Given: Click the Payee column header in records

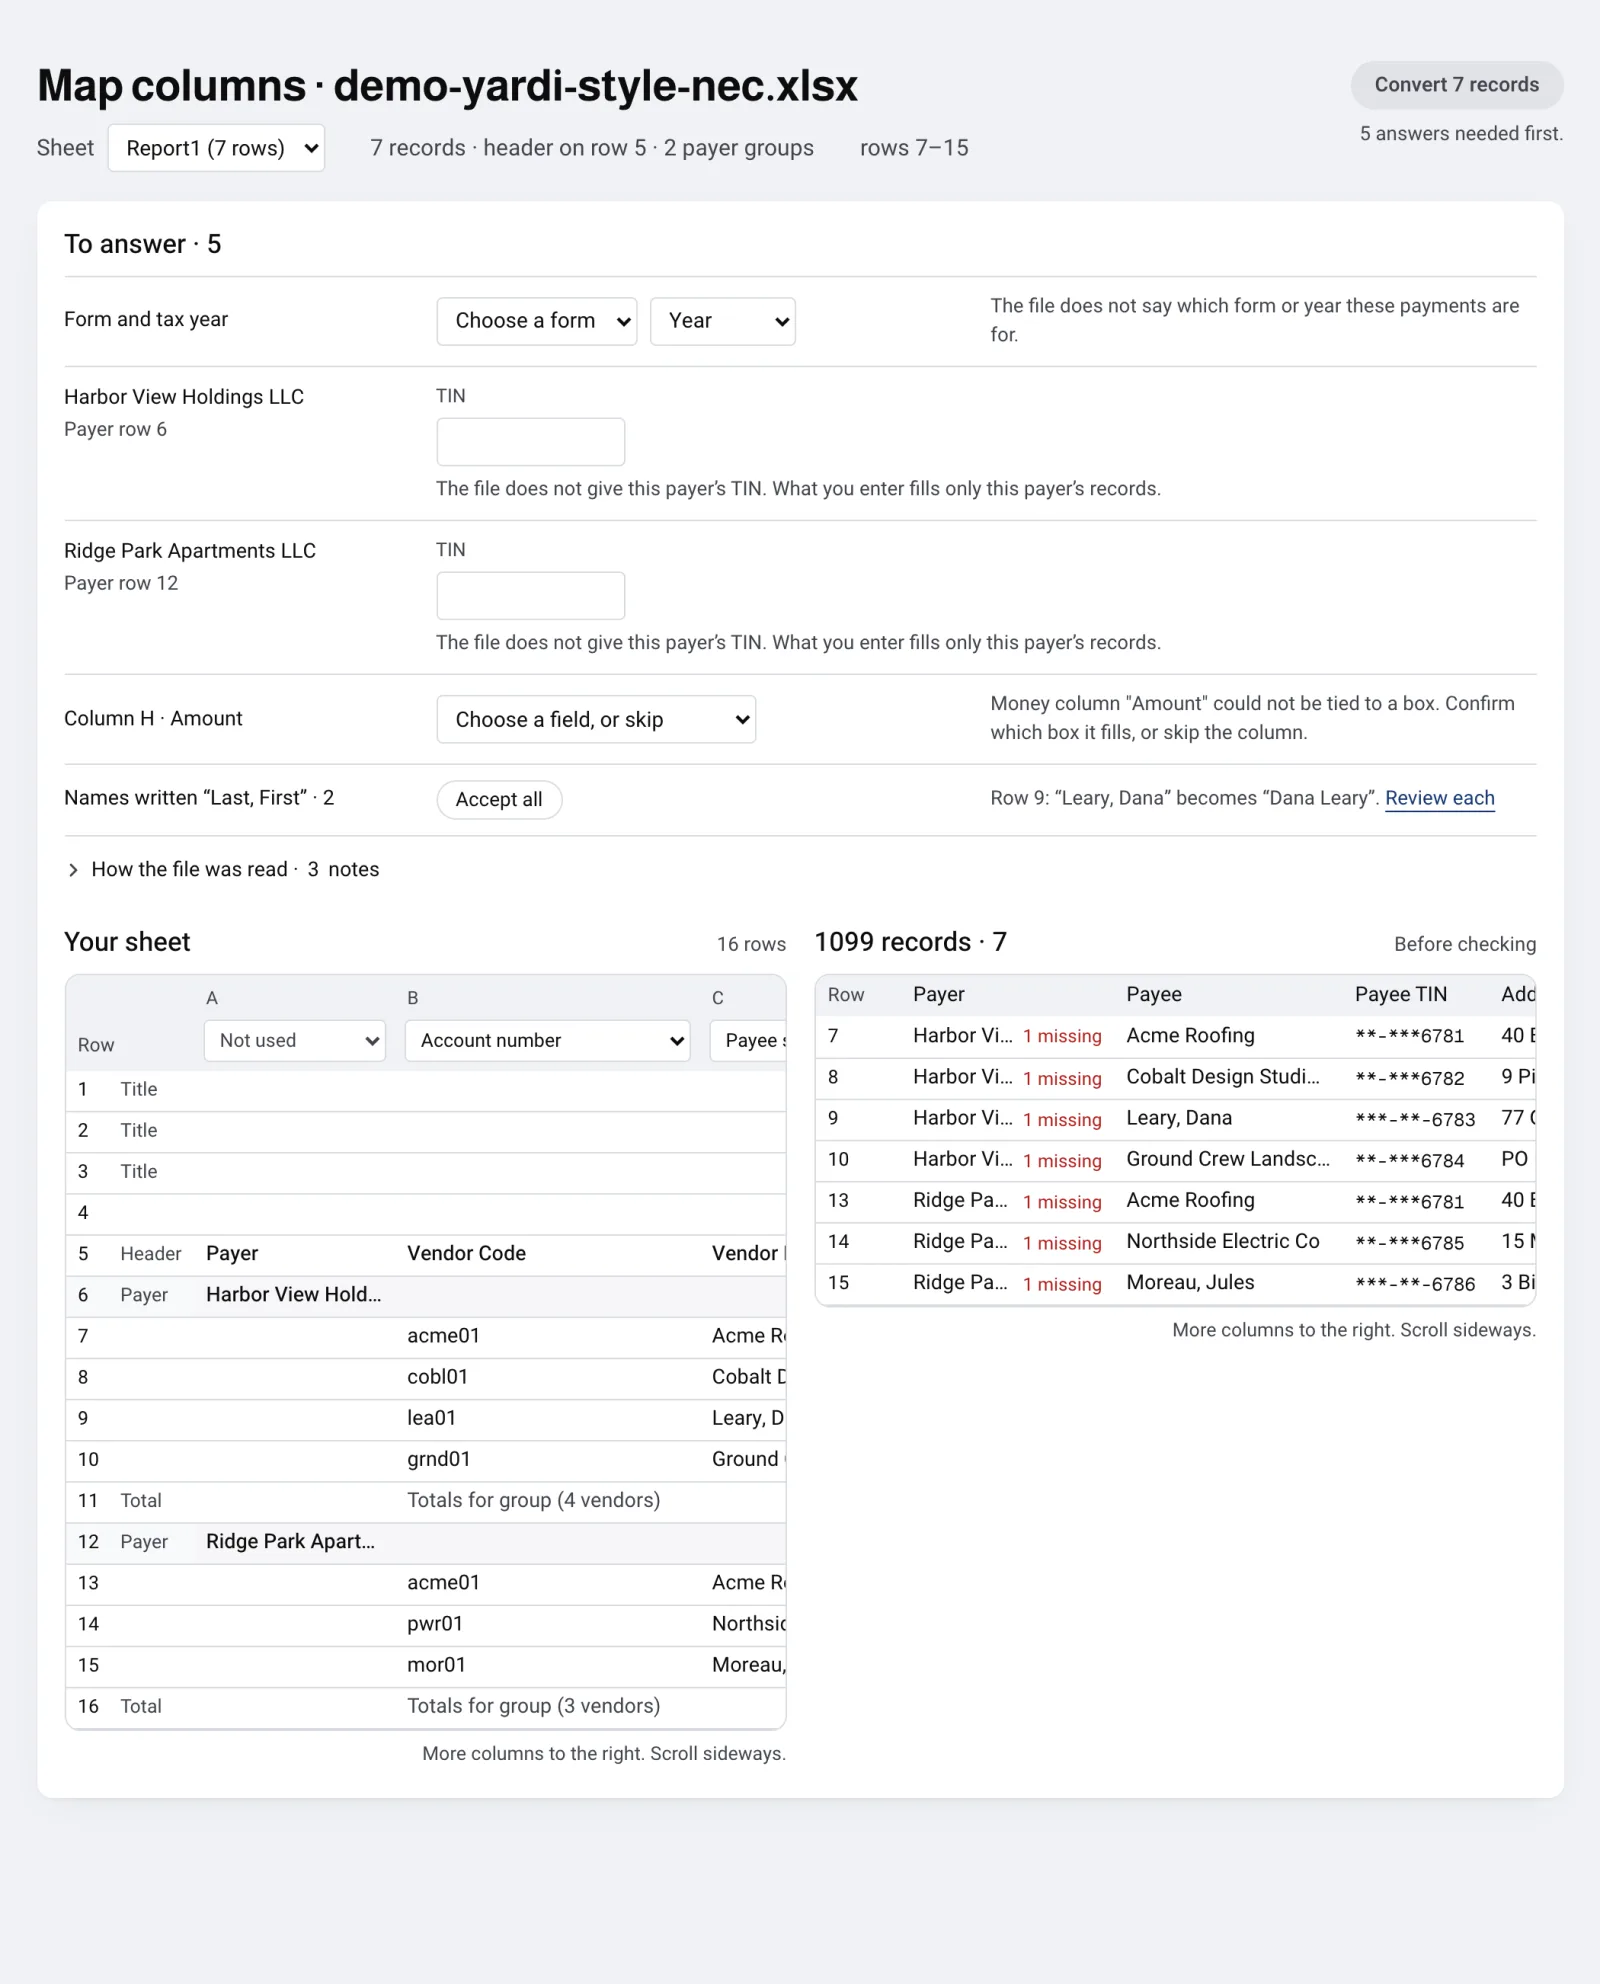Looking at the screenshot, I should 1154,994.
